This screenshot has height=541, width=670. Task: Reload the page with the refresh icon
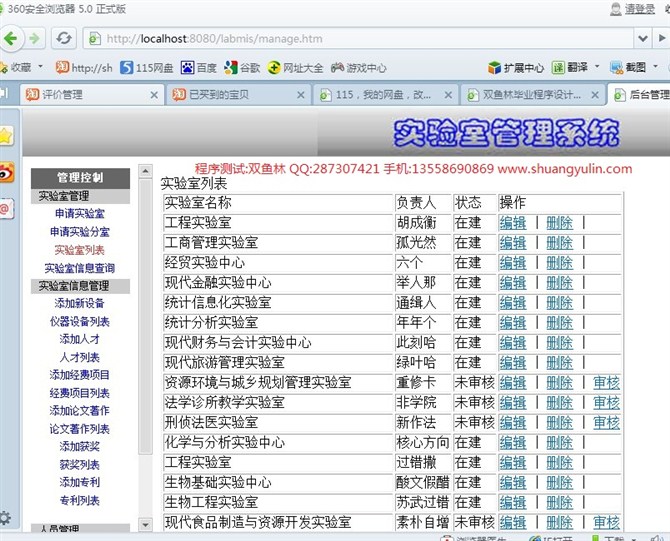64,38
